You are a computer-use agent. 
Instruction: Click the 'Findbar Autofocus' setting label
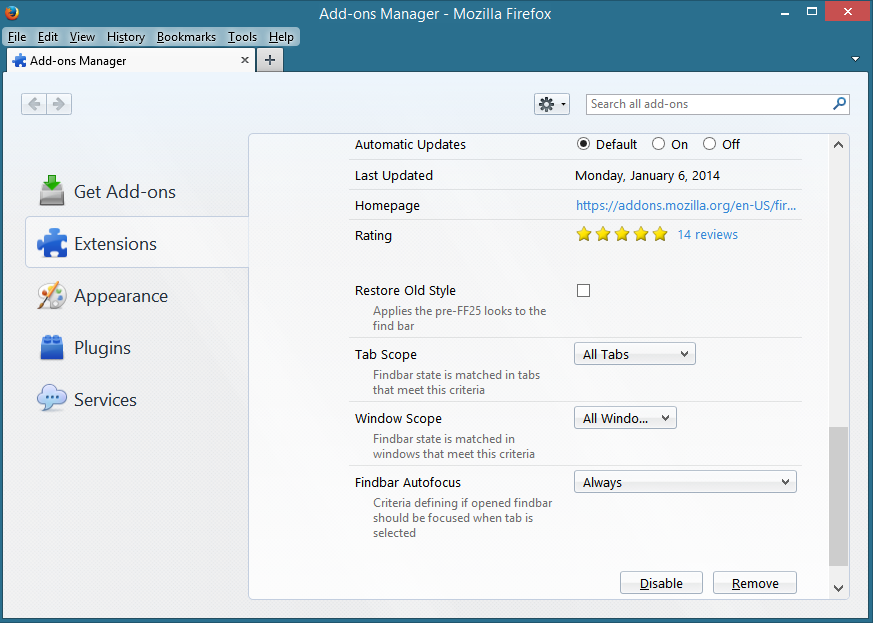coord(408,482)
